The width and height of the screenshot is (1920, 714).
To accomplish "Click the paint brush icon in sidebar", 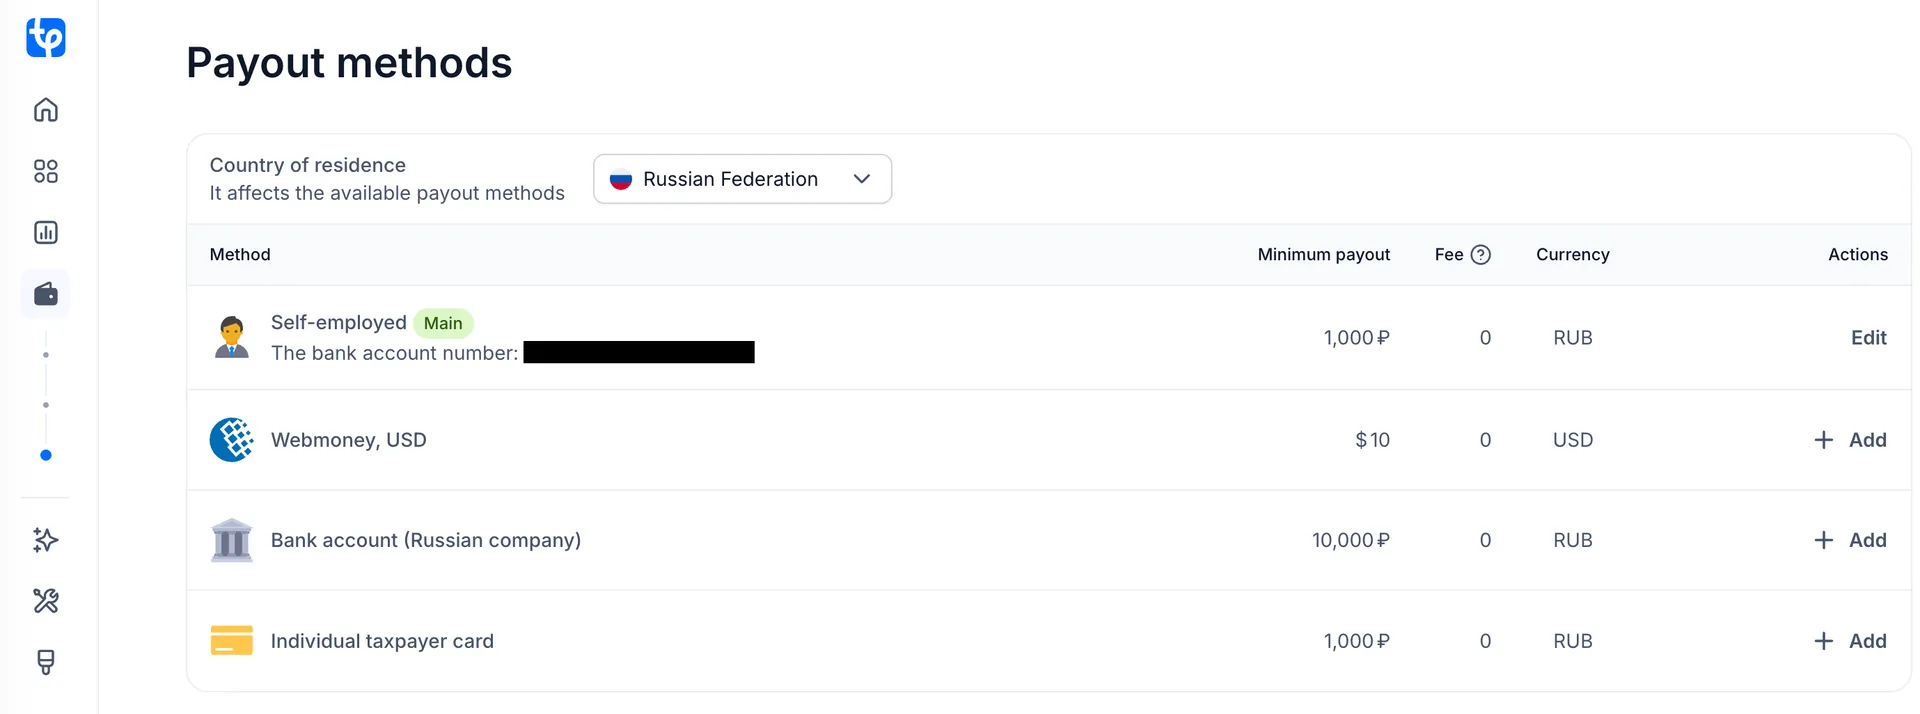I will [46, 662].
